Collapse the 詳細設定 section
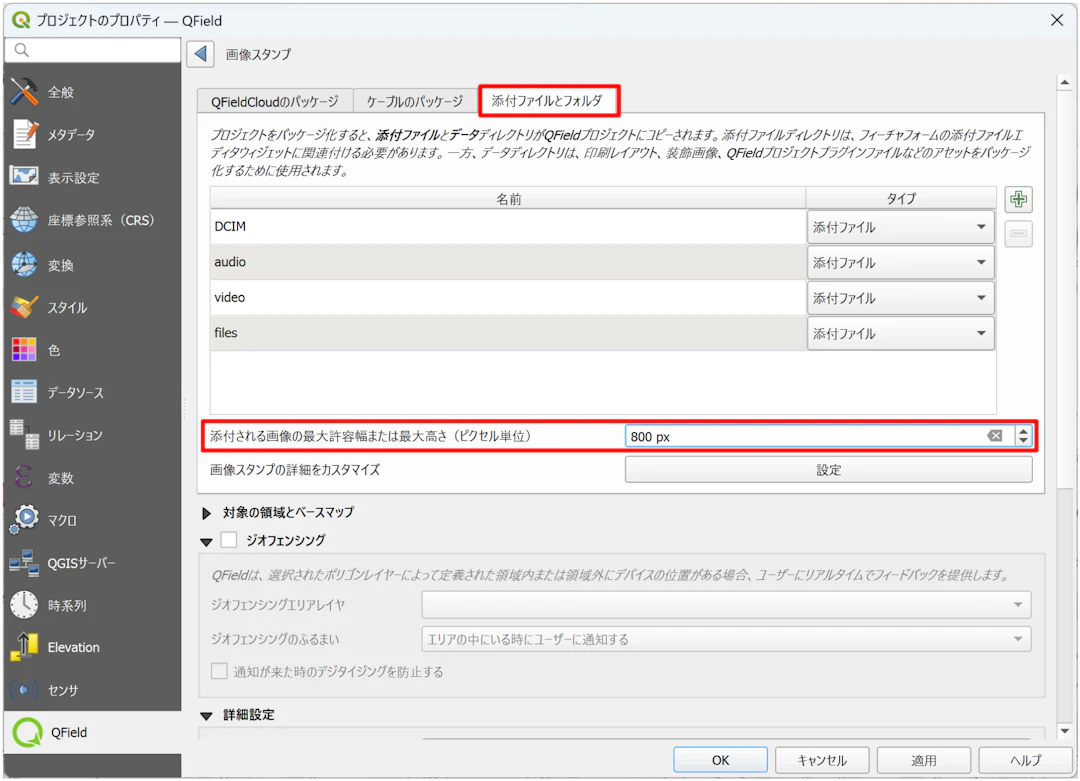This screenshot has height=781, width=1080. (206, 716)
